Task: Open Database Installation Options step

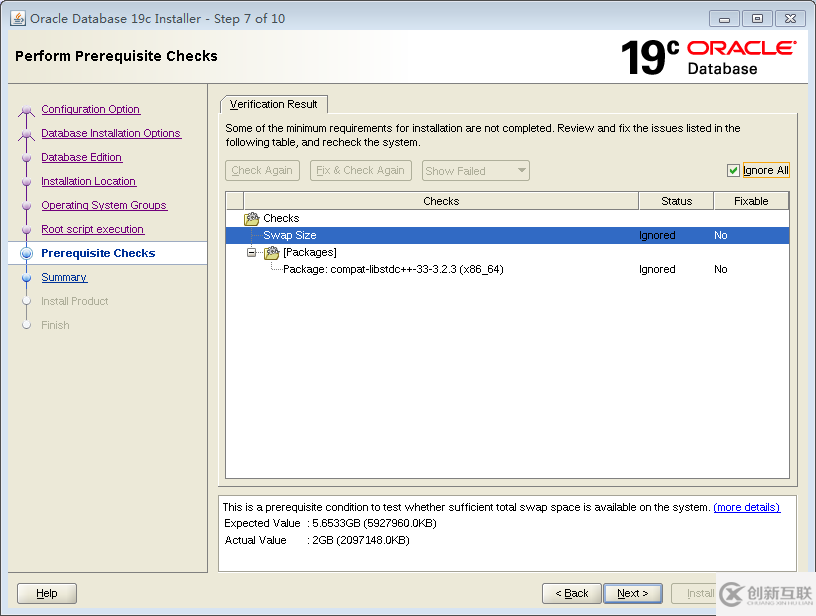Action: click(x=111, y=133)
